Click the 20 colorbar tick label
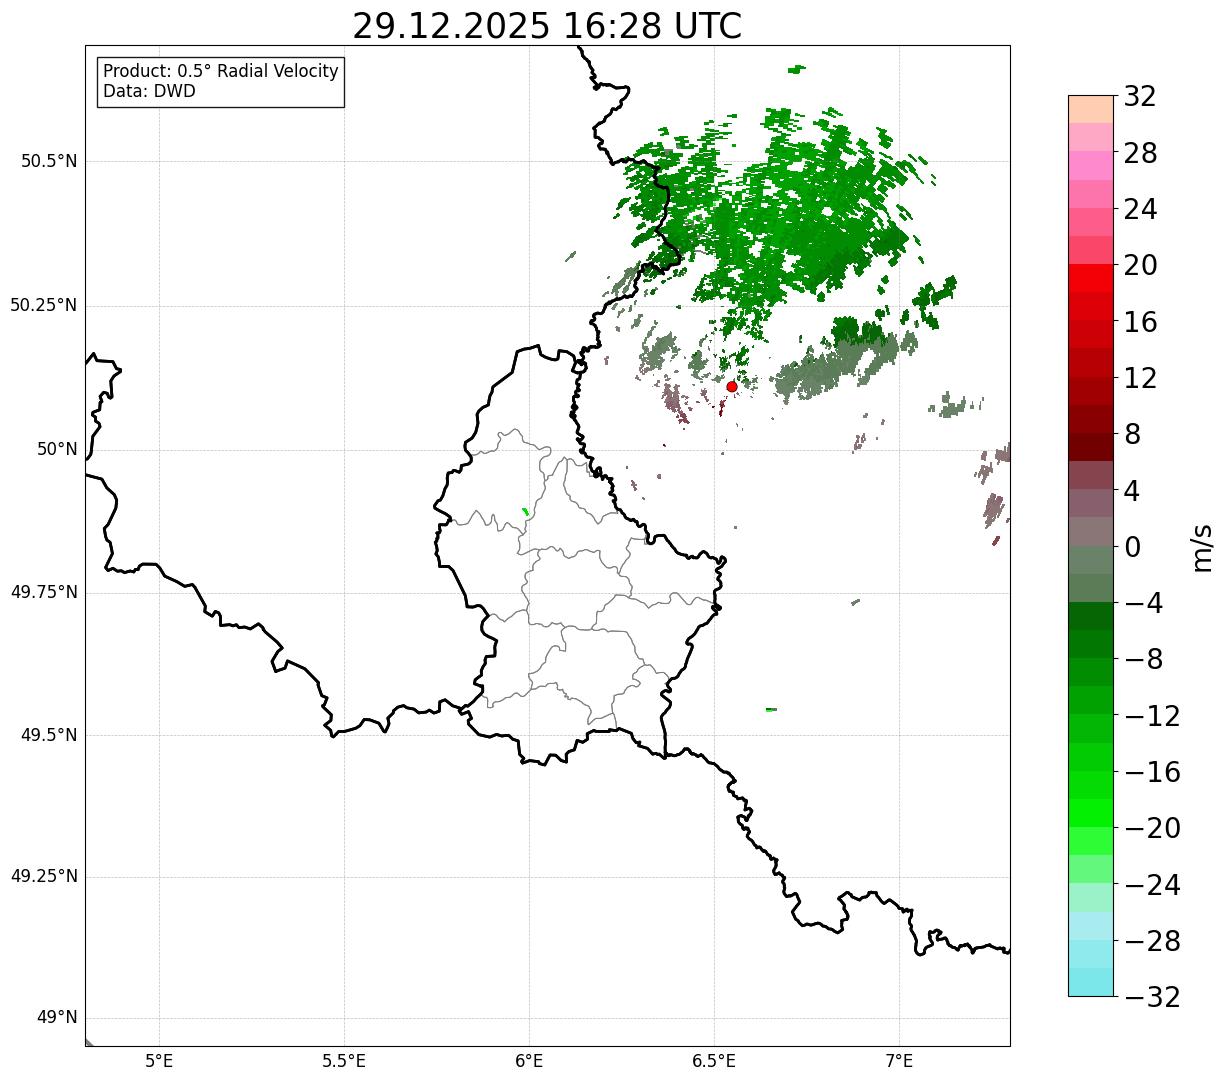 click(1139, 266)
